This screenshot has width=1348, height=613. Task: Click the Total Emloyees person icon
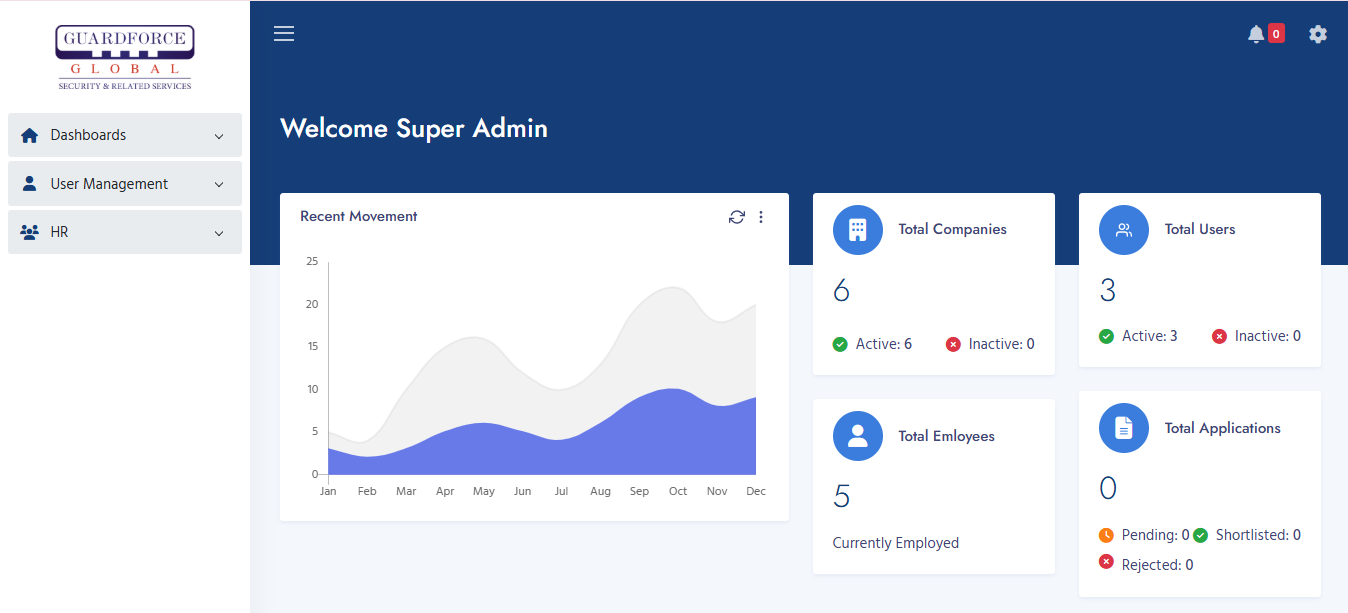click(857, 435)
